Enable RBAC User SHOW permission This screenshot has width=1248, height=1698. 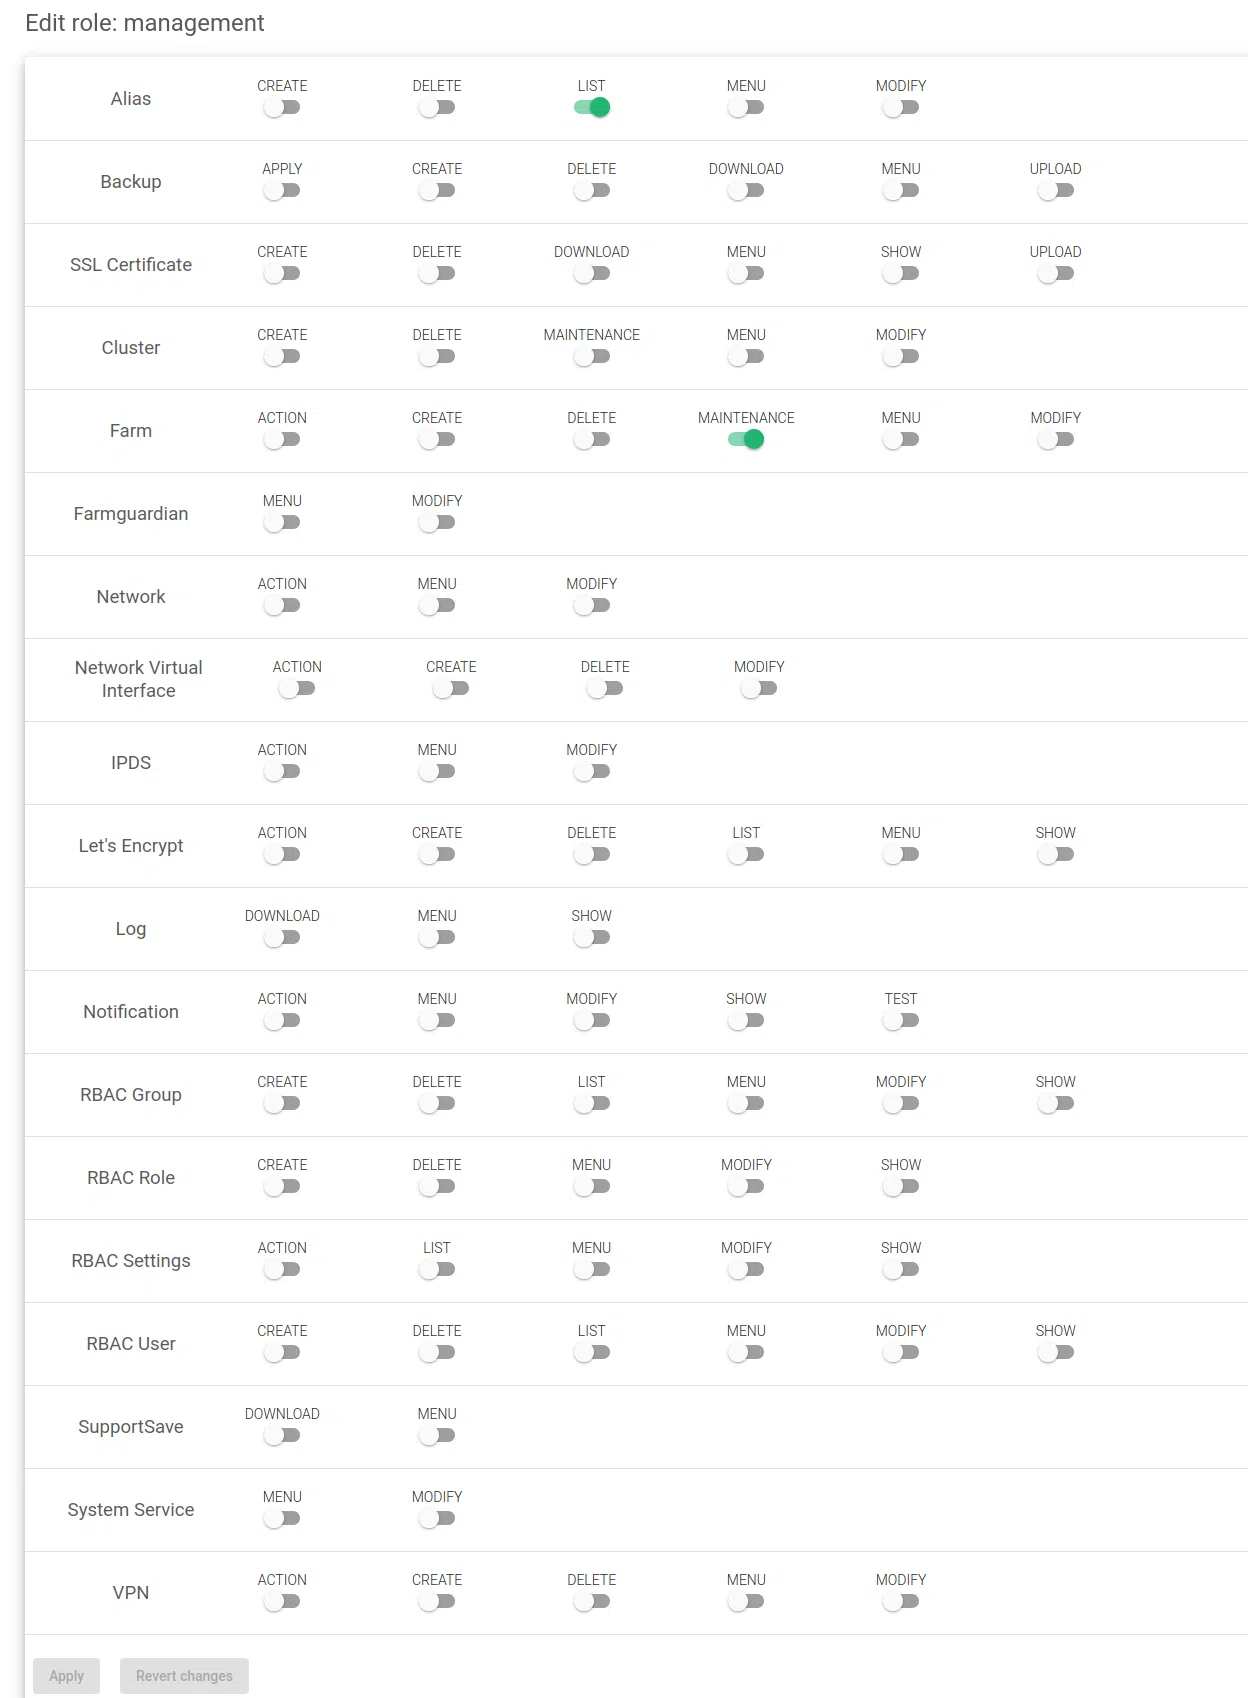pos(1055,1353)
